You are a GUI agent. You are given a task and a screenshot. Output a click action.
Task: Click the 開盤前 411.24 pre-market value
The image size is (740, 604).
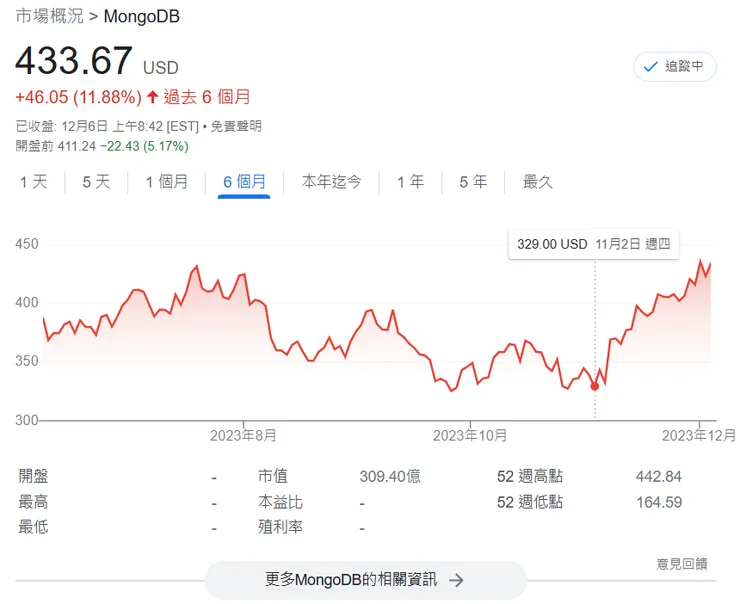[x=56, y=146]
